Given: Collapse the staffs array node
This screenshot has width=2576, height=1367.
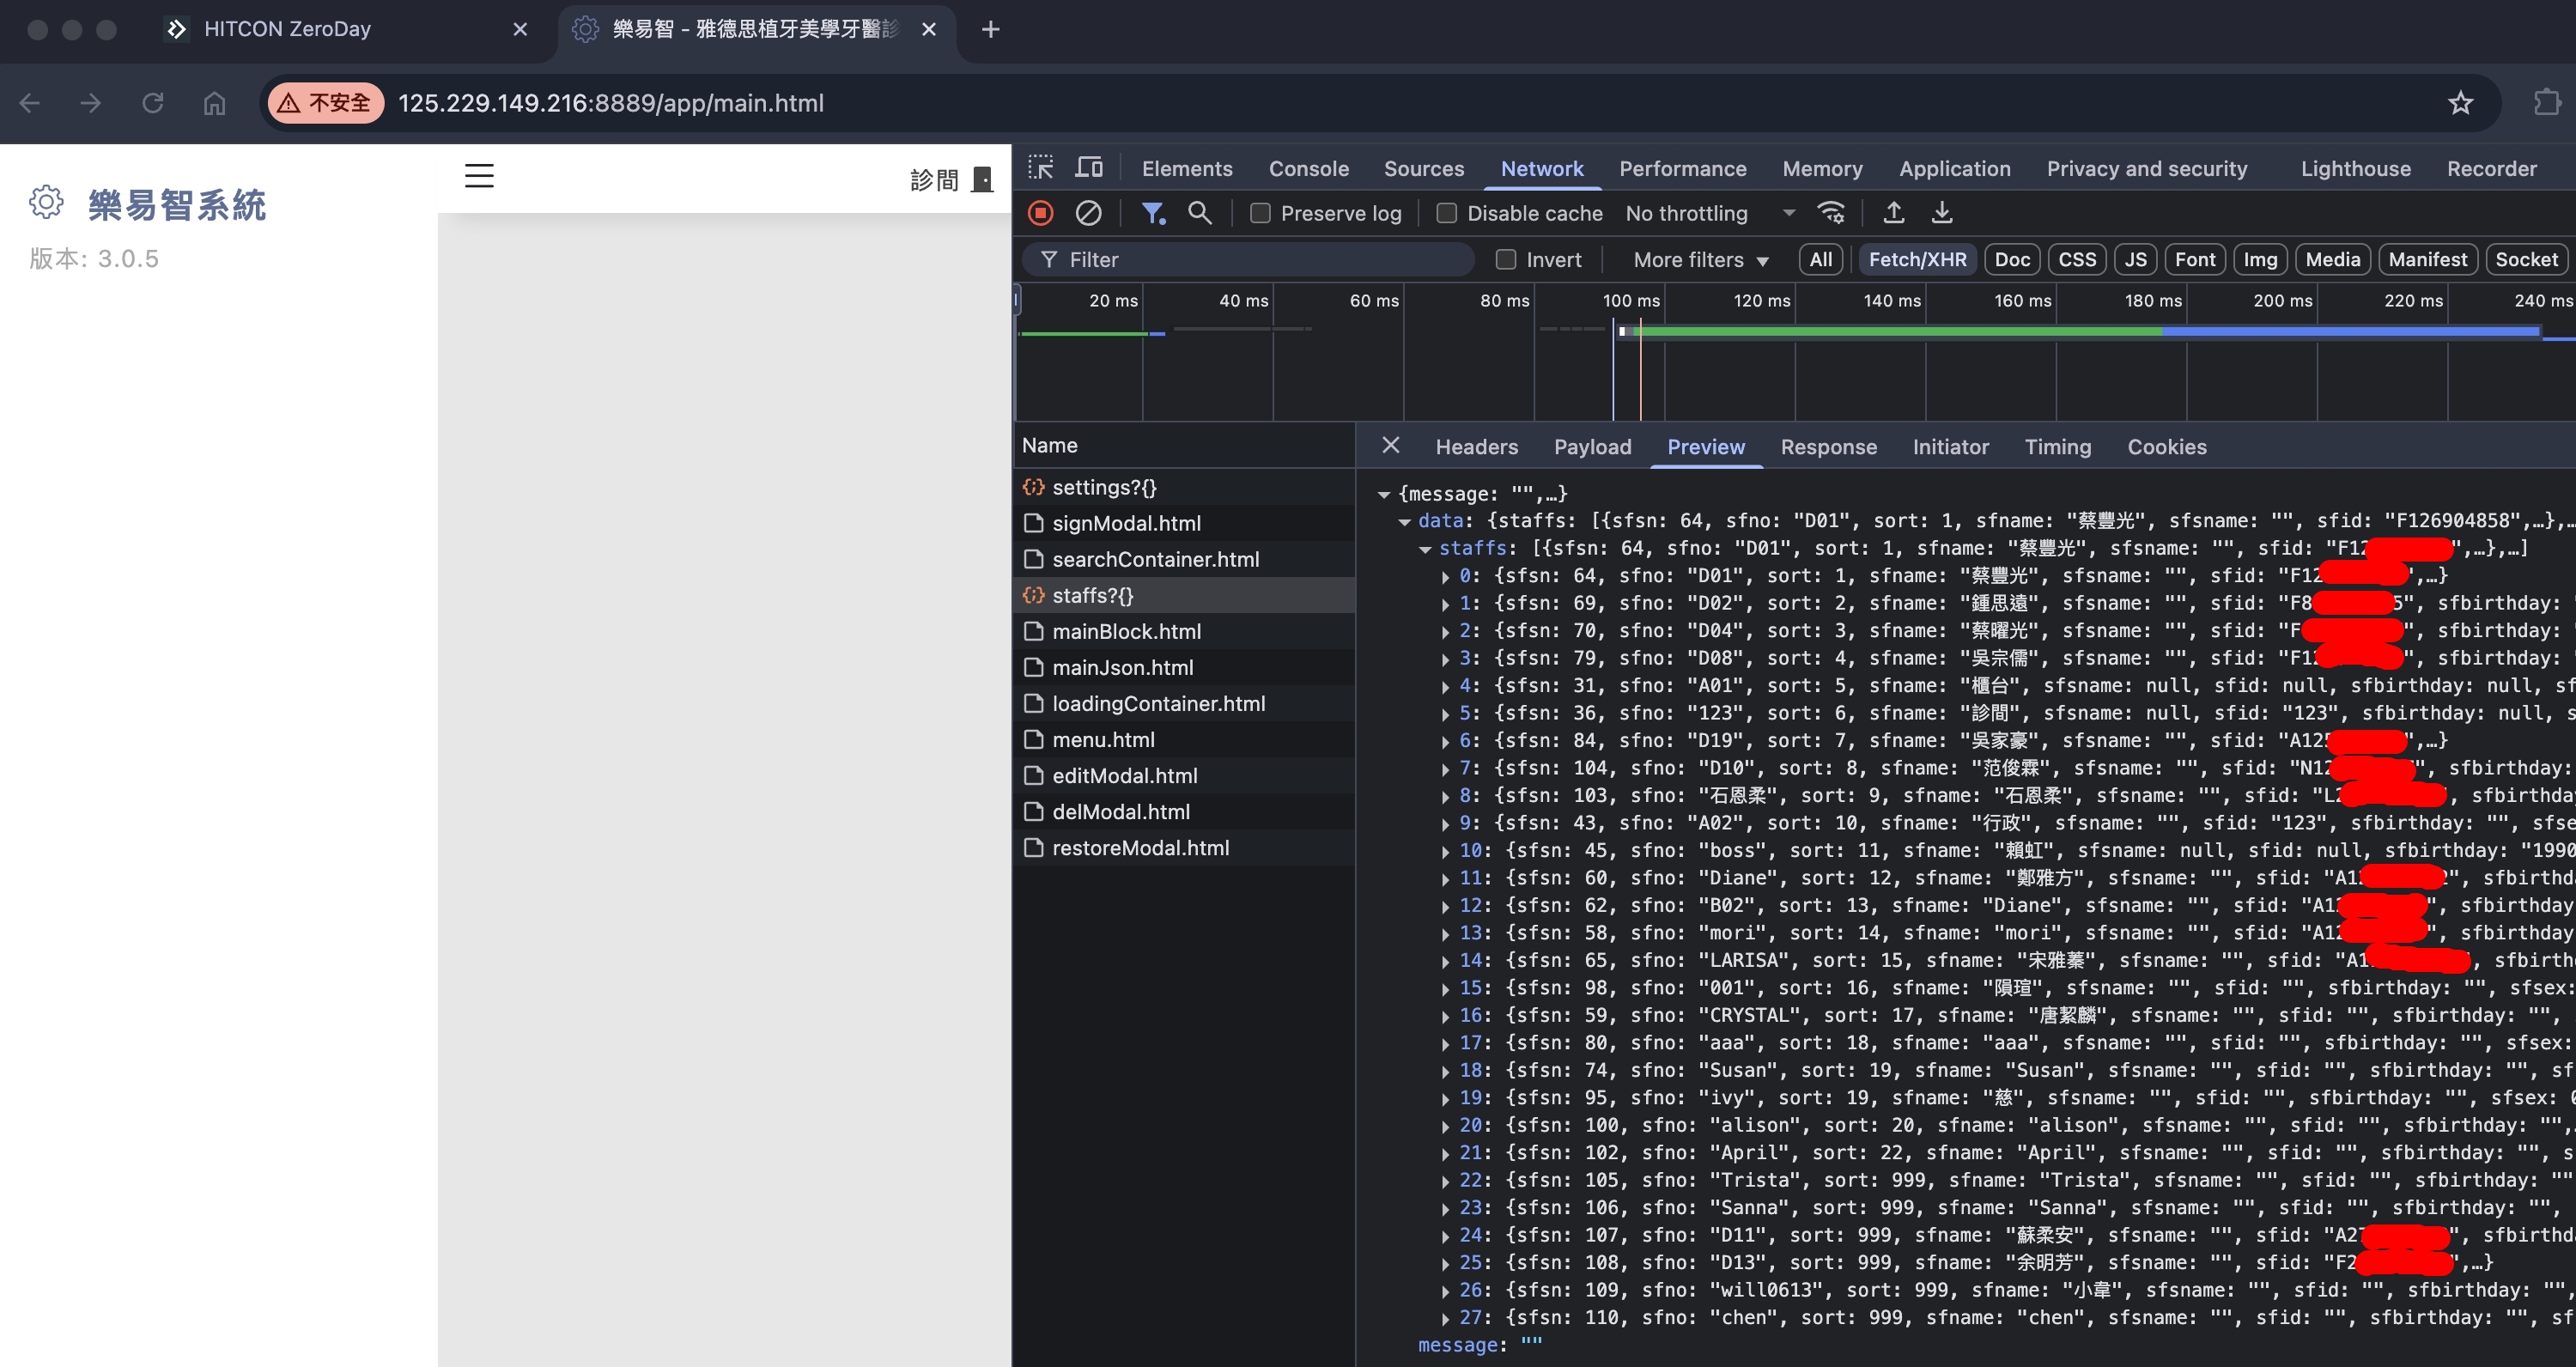Looking at the screenshot, I should (x=1425, y=549).
